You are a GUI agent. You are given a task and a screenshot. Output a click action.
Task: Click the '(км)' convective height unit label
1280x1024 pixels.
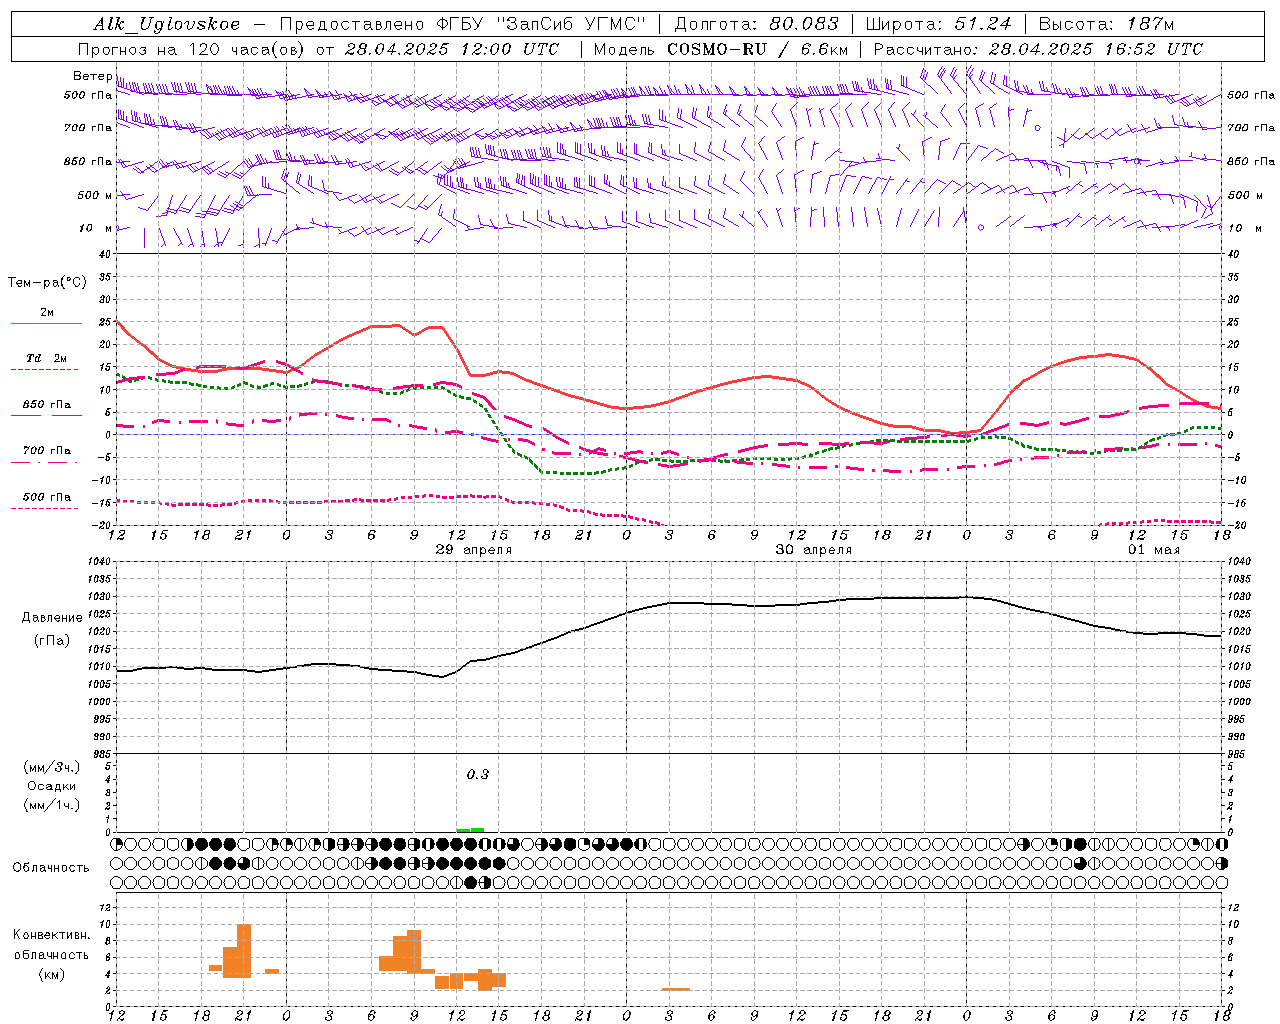coord(52,973)
